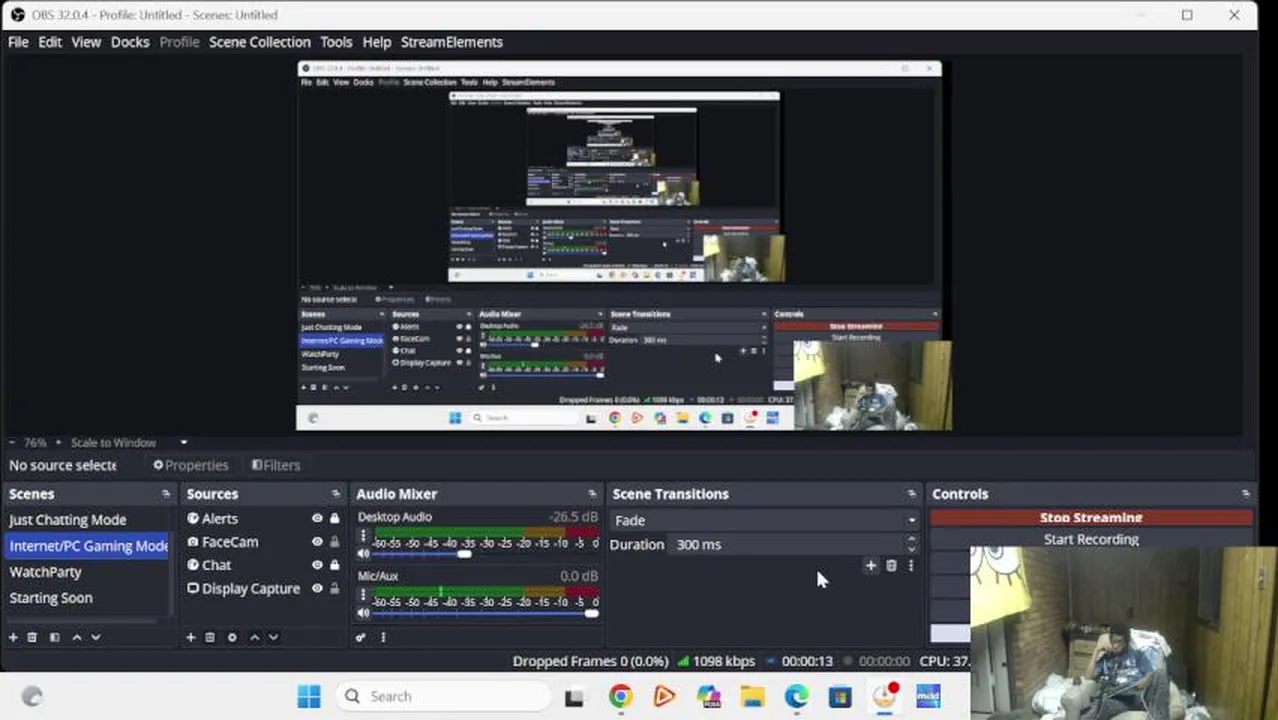Move selected scene up with the arrow
The image size is (1278, 720).
(x=76, y=637)
